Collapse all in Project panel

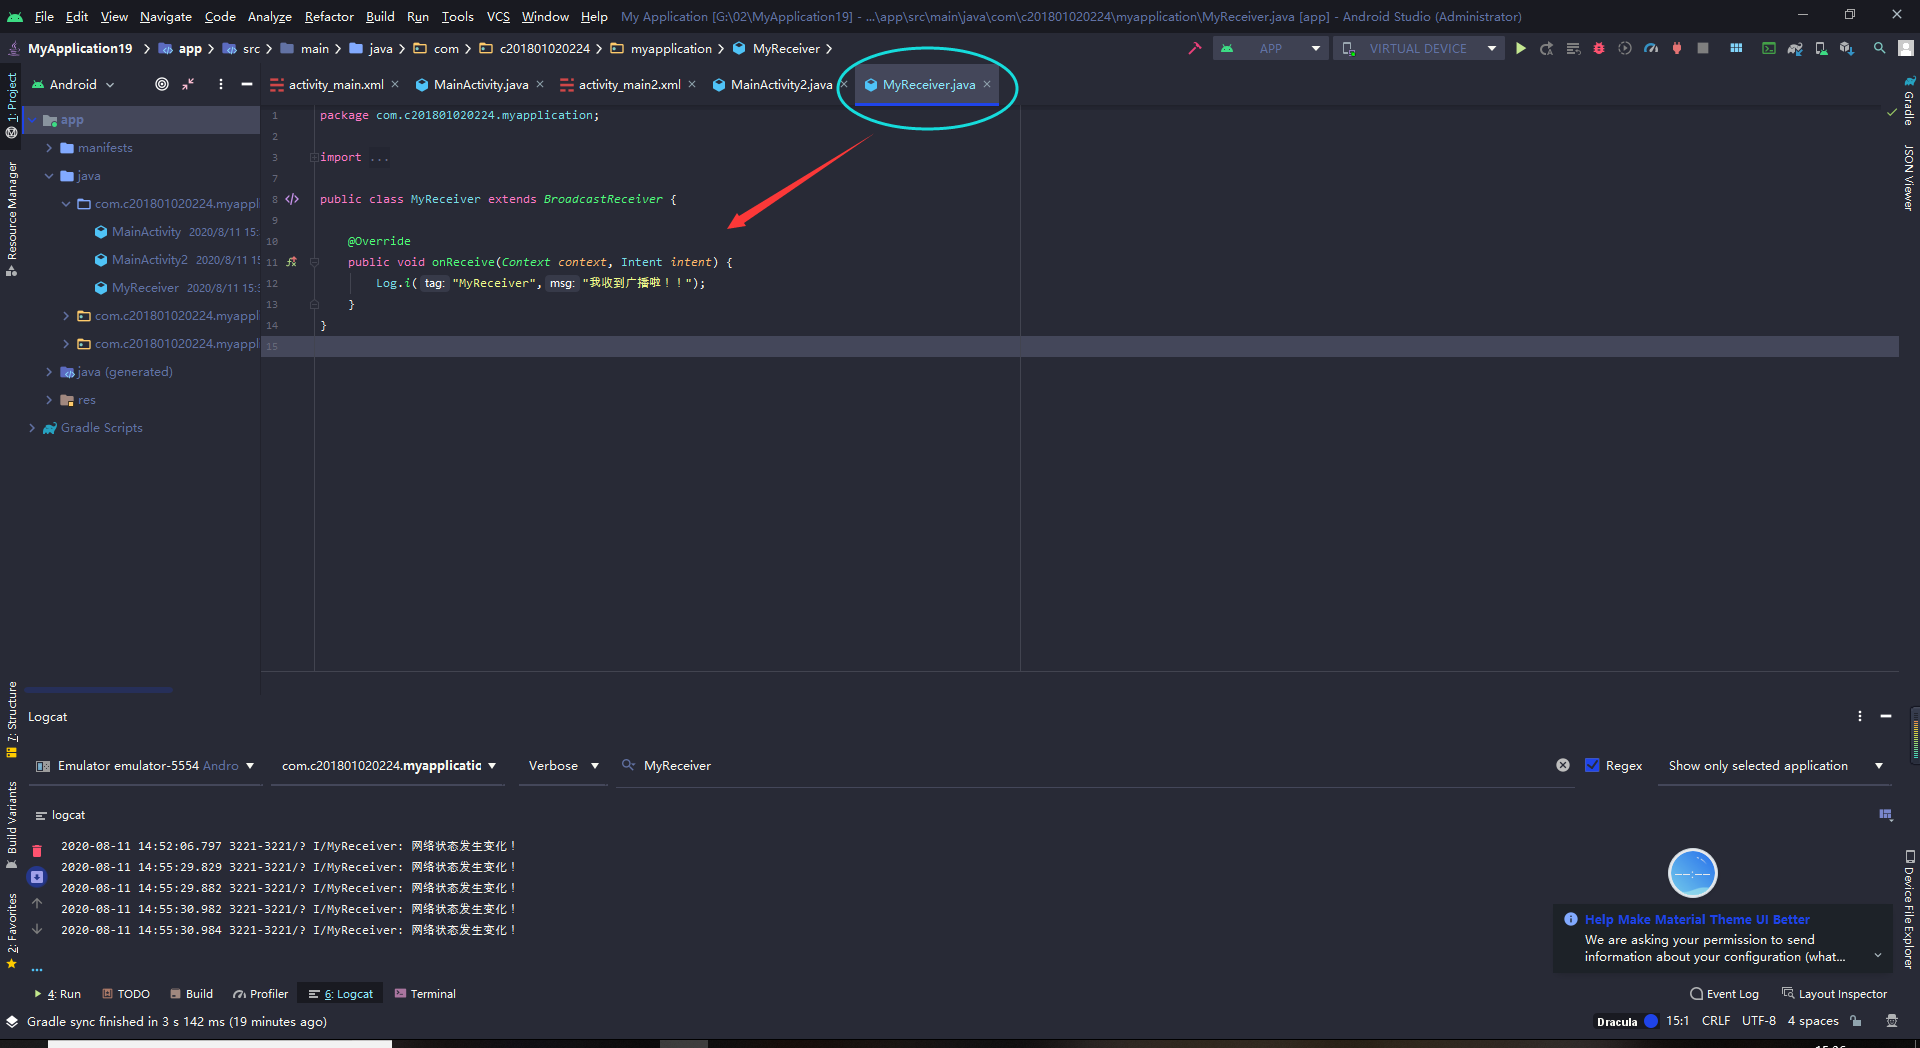(x=188, y=85)
